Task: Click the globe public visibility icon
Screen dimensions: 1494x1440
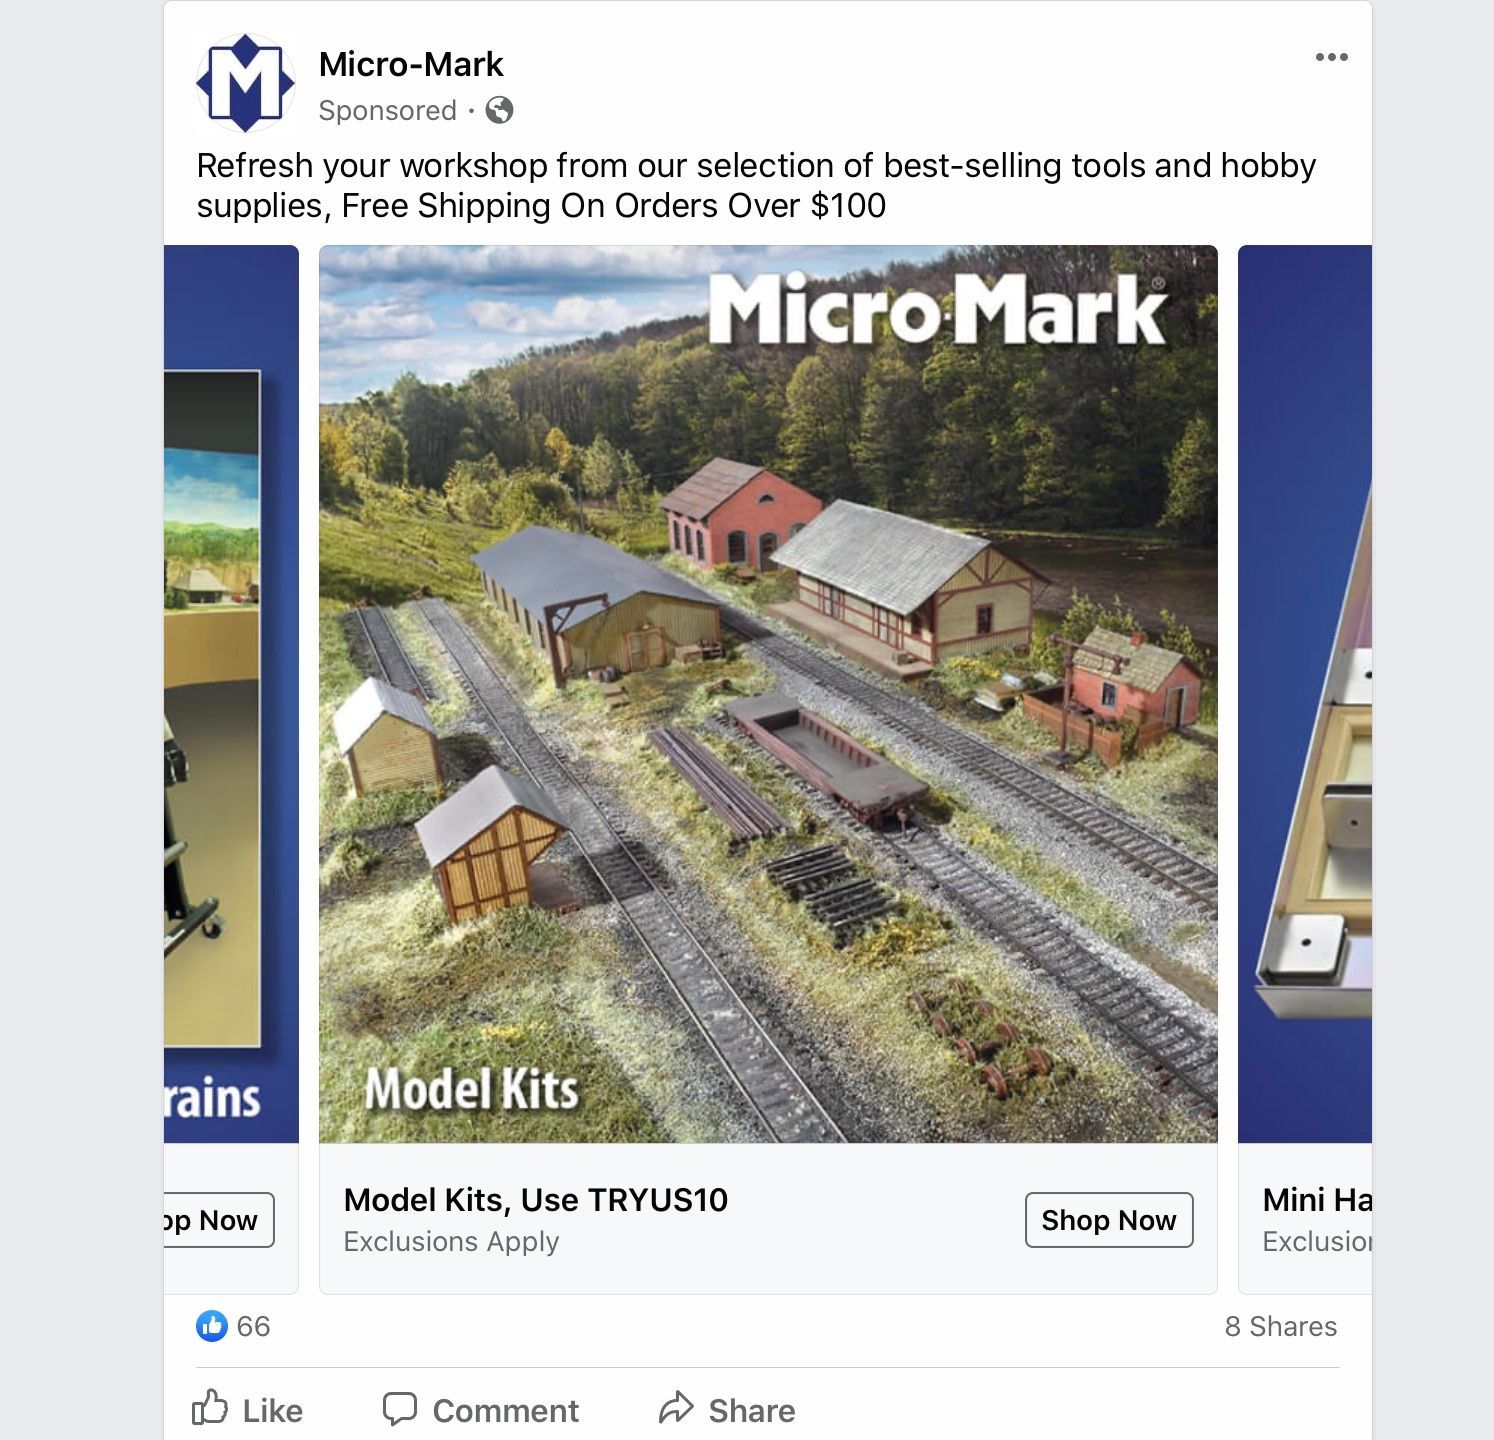Action: coord(499,110)
